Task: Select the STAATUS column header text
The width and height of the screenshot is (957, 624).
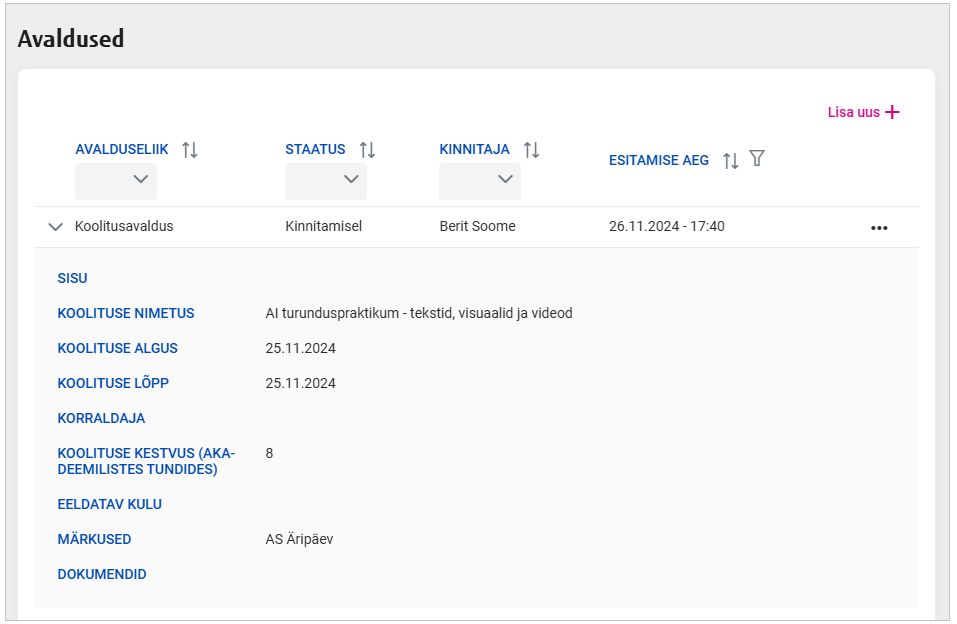Action: [315, 150]
